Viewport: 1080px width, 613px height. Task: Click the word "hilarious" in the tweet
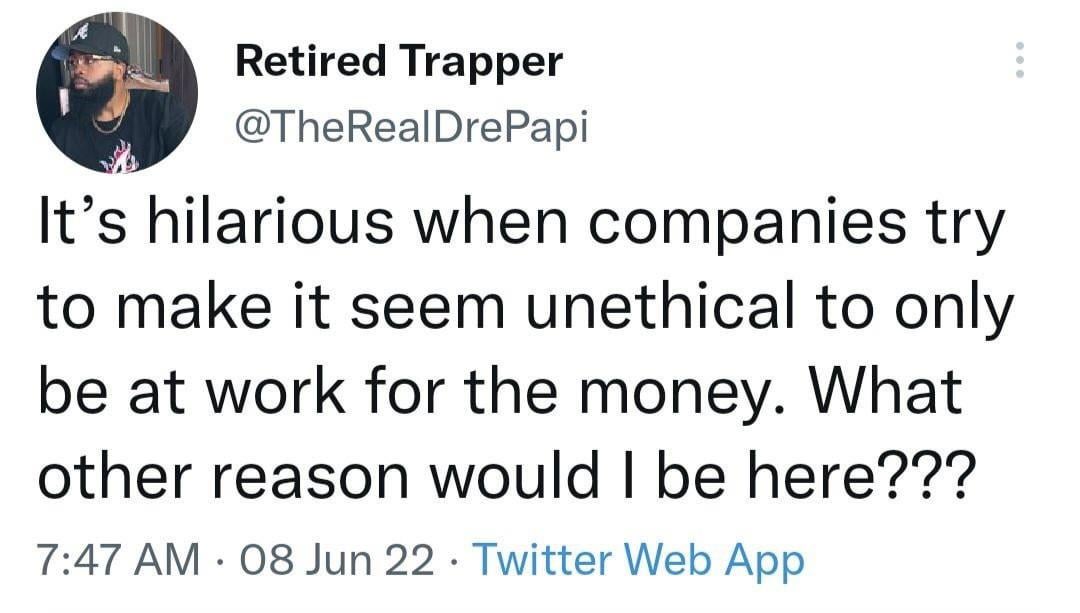pyautogui.click(x=270, y=222)
